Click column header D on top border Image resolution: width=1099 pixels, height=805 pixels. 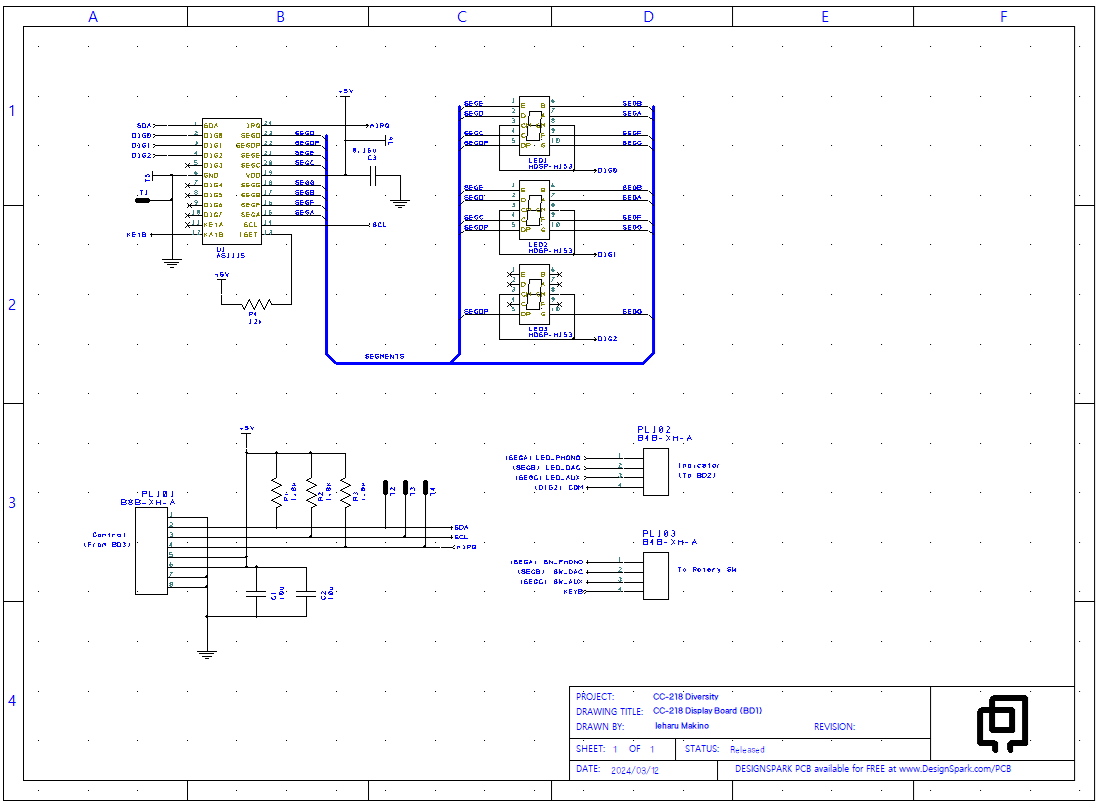[x=648, y=17]
